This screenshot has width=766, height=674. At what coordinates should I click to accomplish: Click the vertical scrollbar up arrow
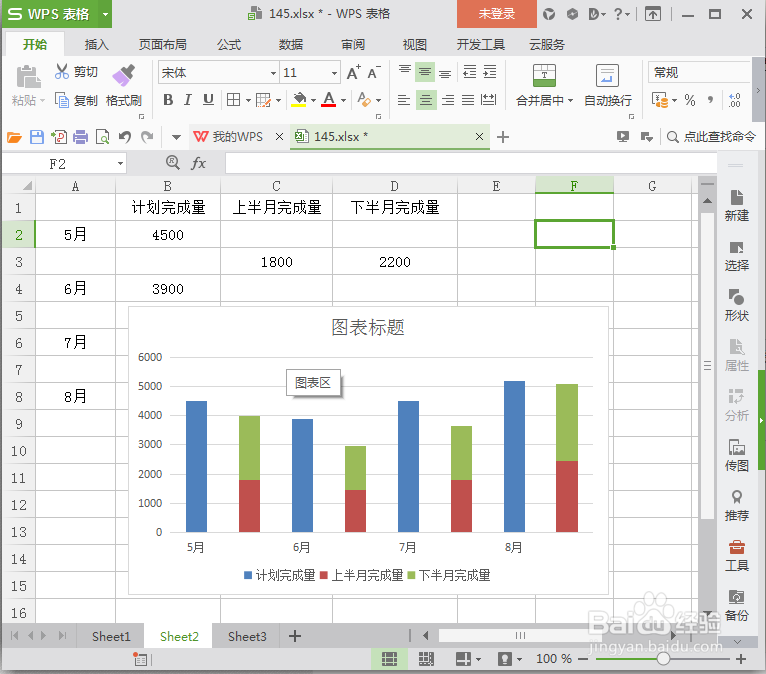tap(707, 201)
